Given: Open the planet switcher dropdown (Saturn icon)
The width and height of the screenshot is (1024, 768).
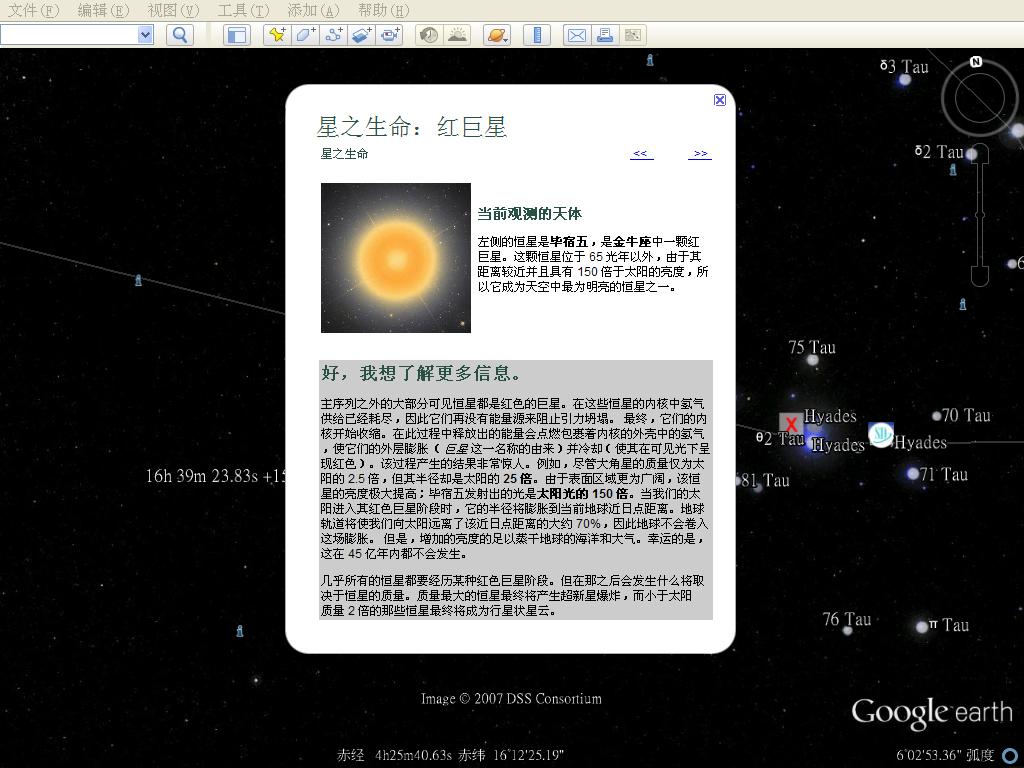Looking at the screenshot, I should pos(497,35).
